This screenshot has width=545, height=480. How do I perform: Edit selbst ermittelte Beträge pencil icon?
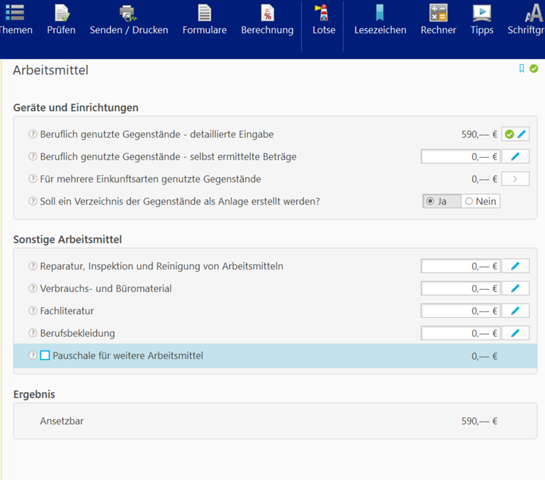click(x=515, y=156)
